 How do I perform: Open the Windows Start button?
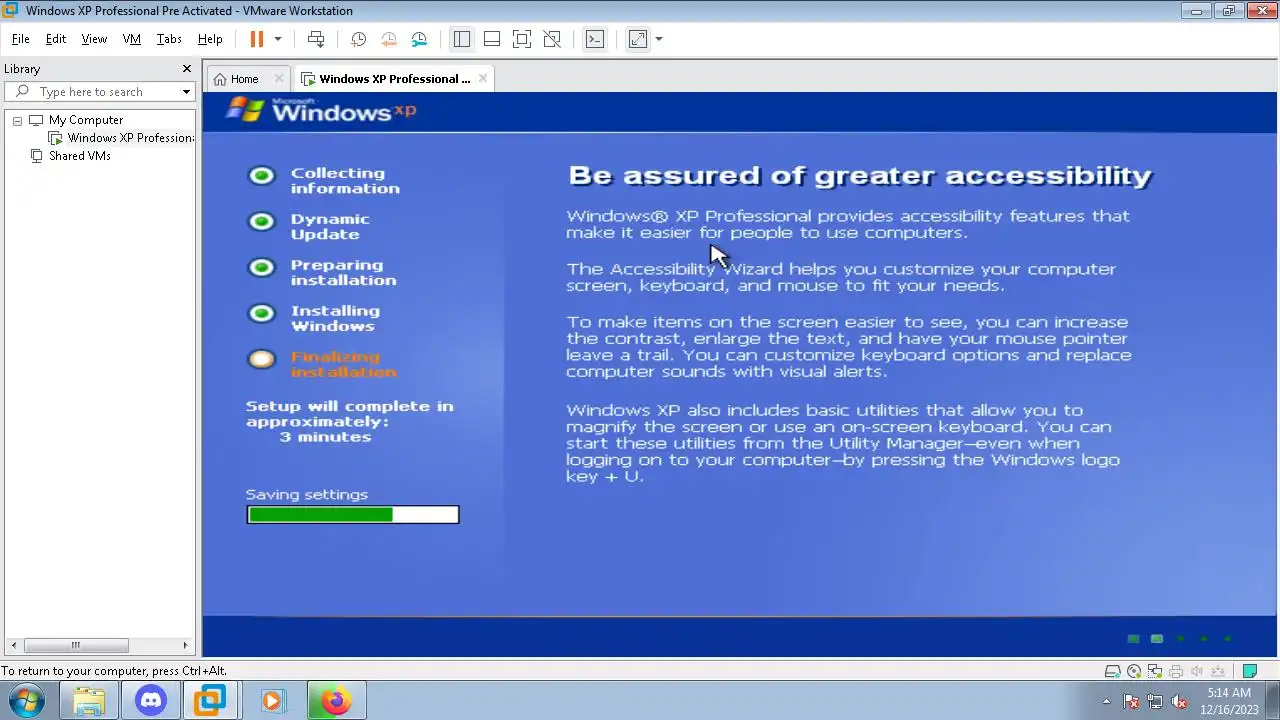tap(27, 700)
